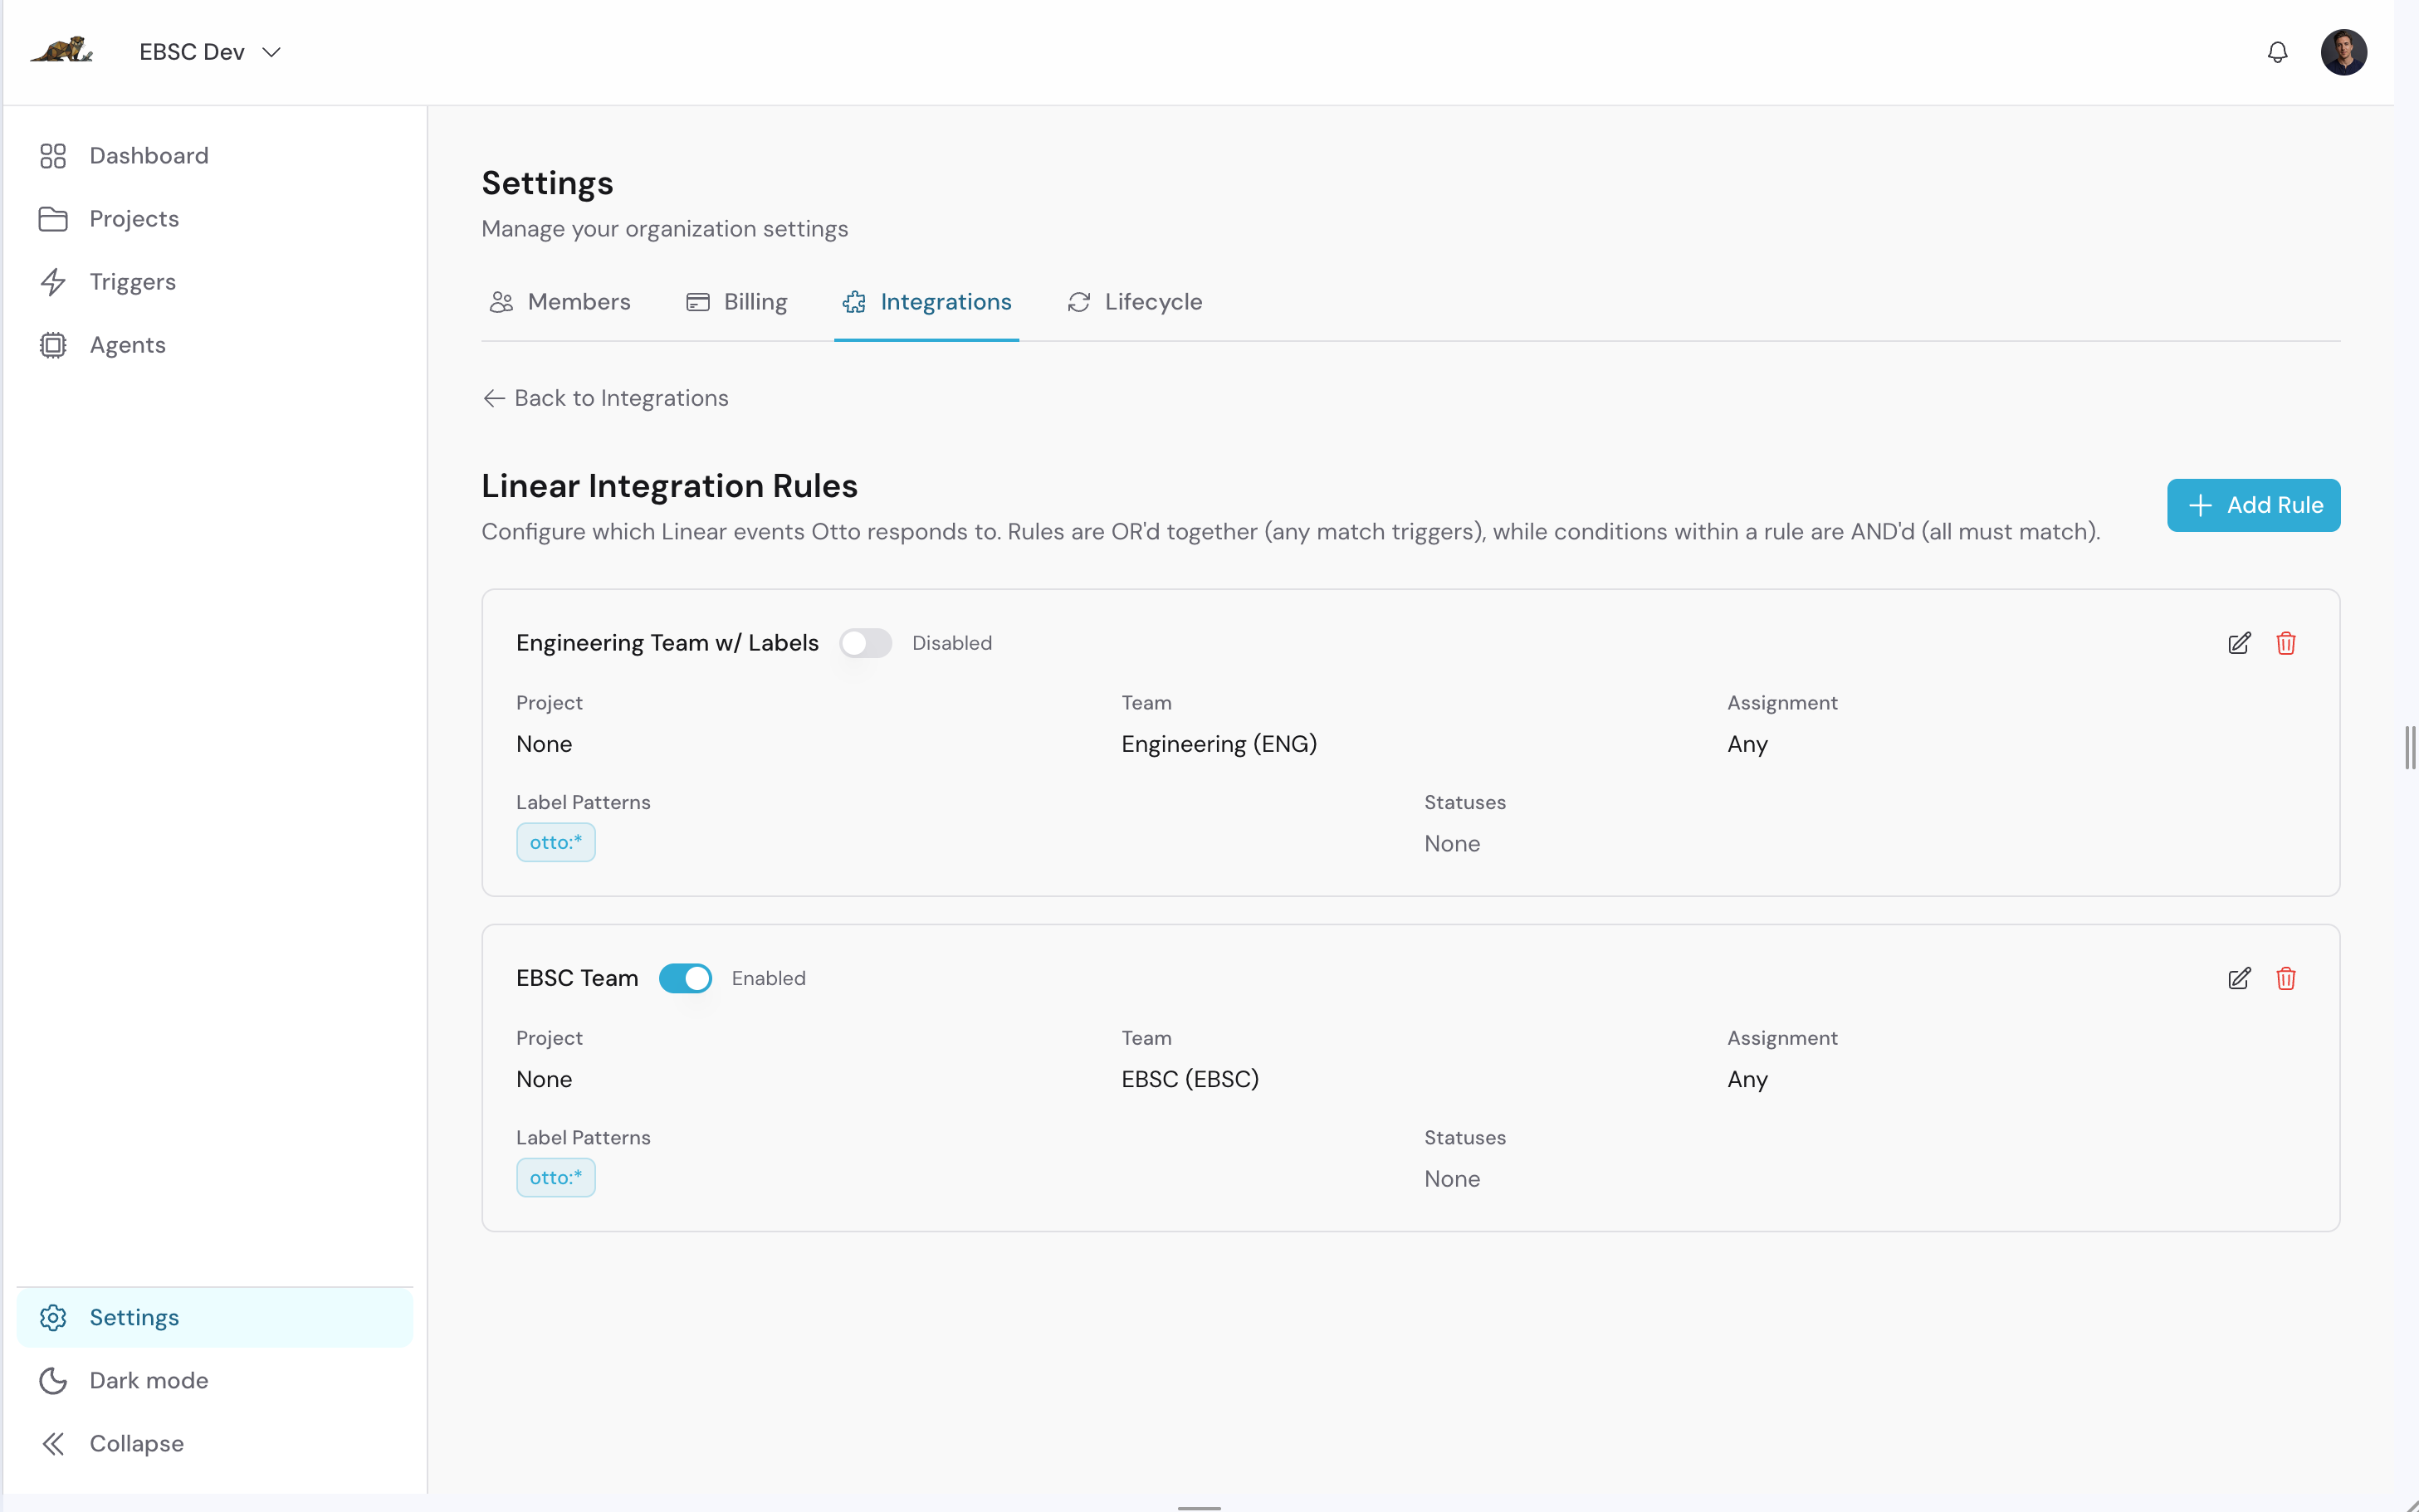Screen dimensions: 2419x1512
Task: Open the user avatar menu
Action: 2343,52
